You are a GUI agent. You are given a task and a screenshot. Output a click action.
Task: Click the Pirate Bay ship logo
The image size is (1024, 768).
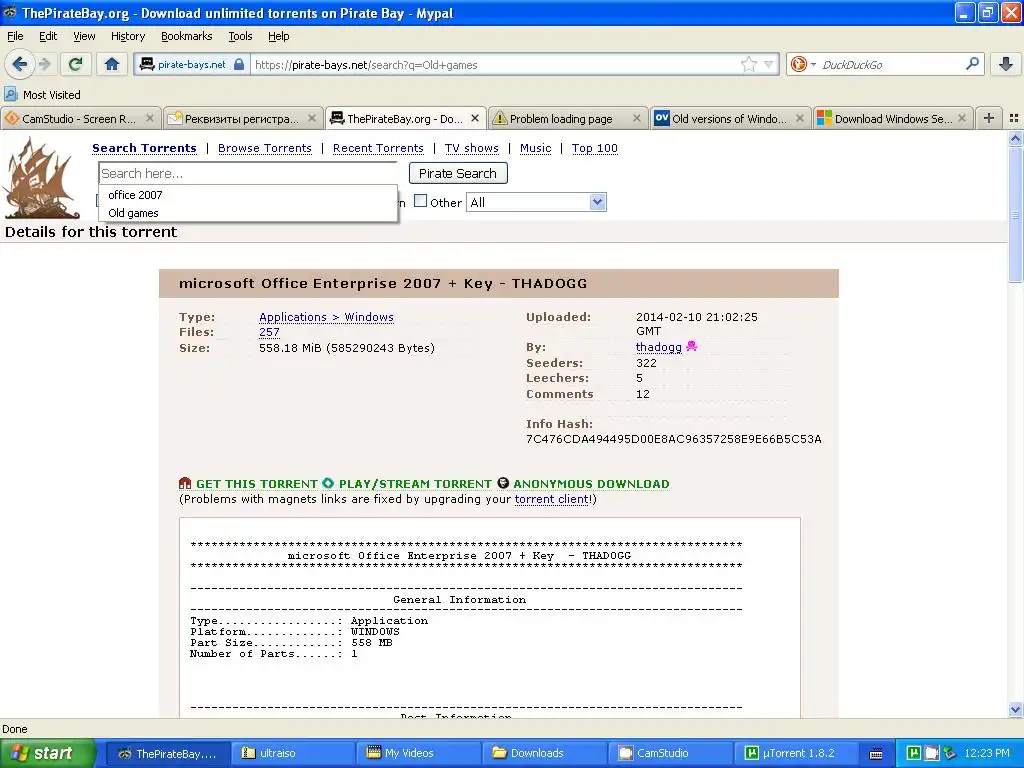click(x=40, y=178)
